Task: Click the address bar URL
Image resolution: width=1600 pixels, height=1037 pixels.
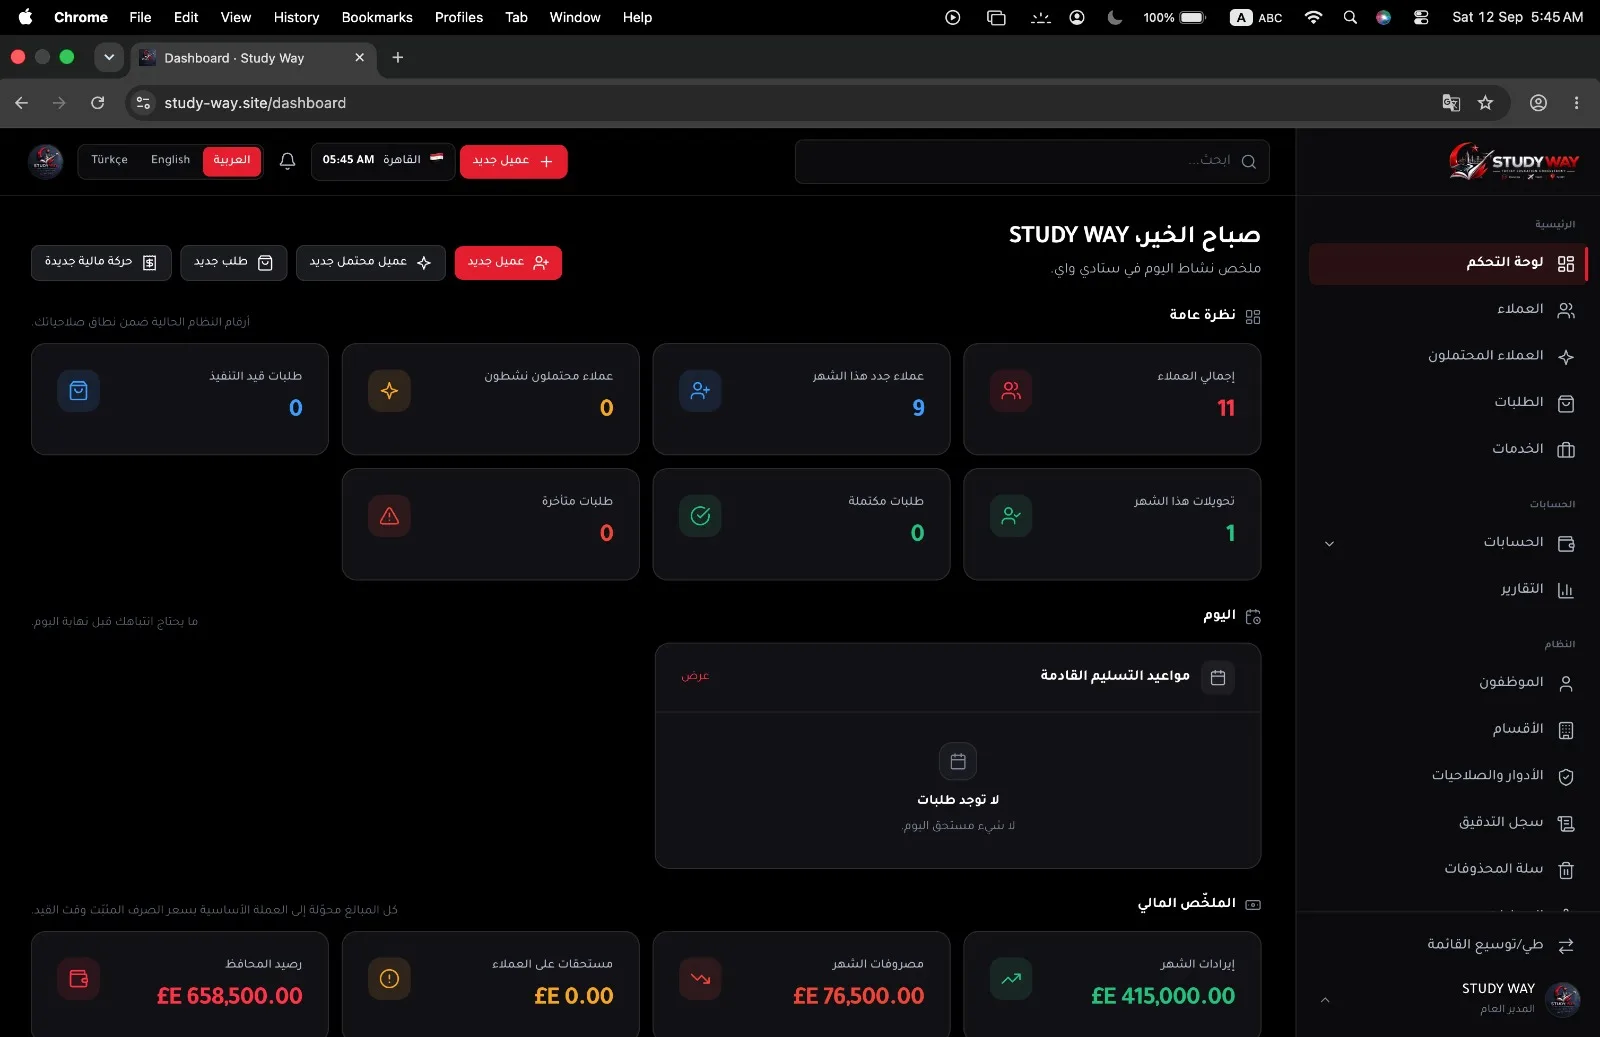Action: click(255, 103)
